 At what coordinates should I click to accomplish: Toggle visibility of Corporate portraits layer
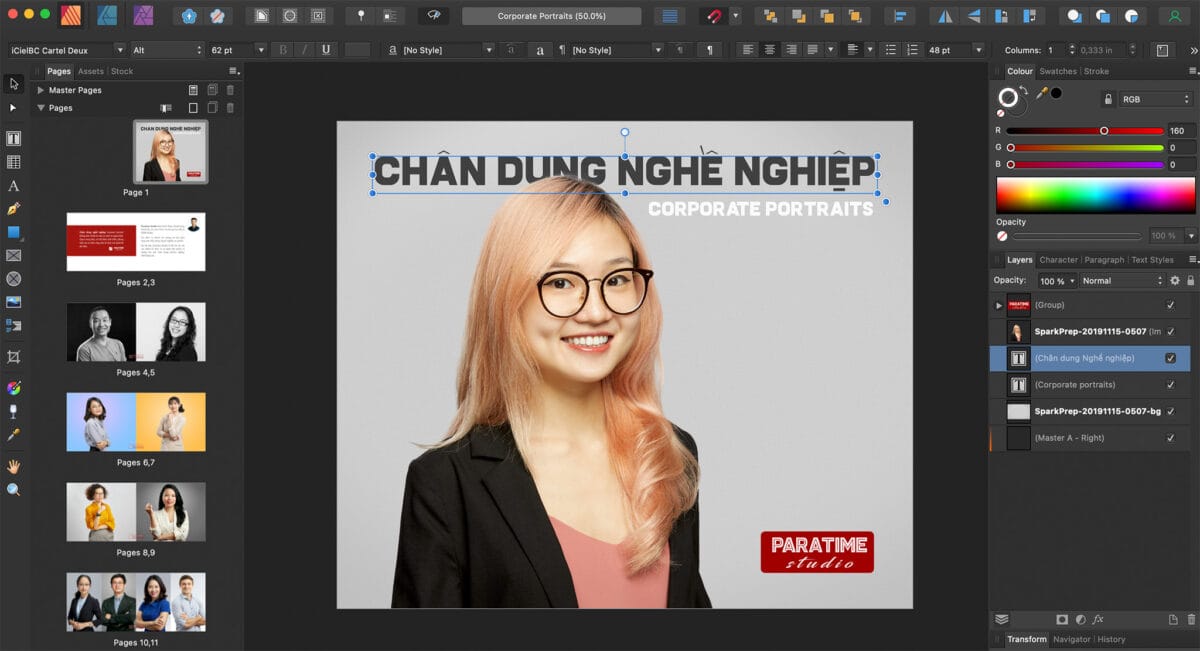[1171, 384]
